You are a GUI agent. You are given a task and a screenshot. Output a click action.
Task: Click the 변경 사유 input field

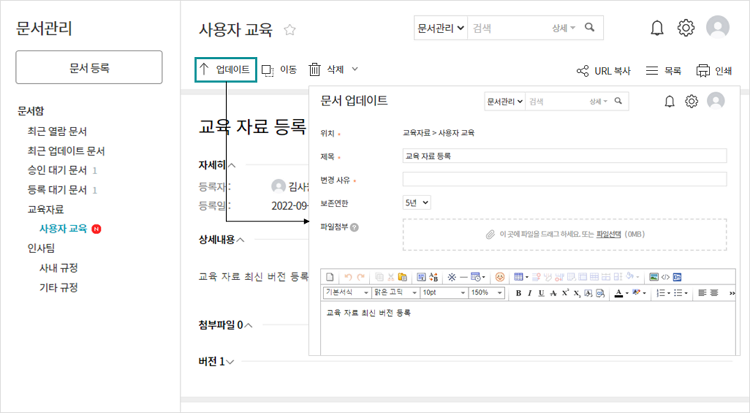[564, 179]
